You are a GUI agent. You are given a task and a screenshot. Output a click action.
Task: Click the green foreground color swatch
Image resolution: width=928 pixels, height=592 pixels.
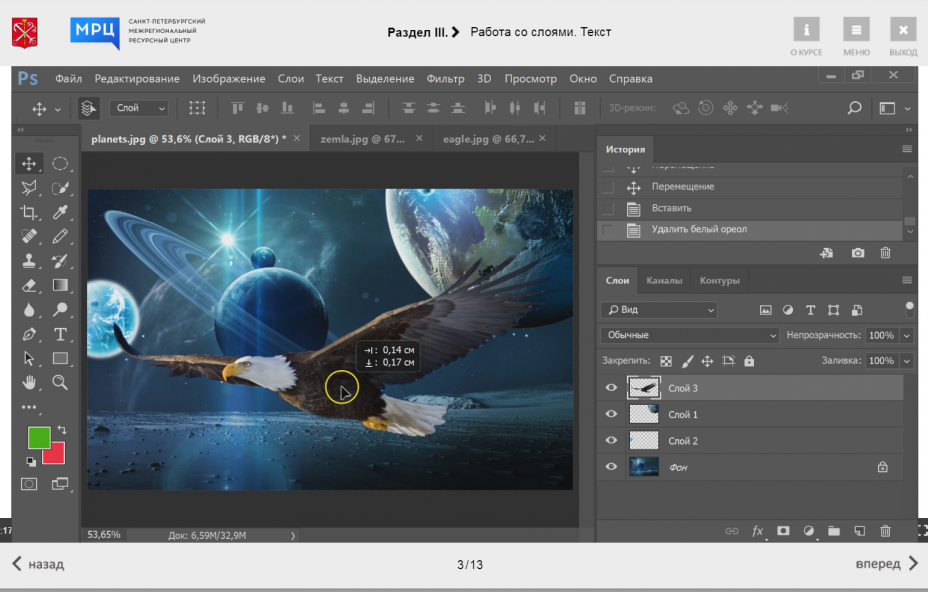pyautogui.click(x=37, y=436)
